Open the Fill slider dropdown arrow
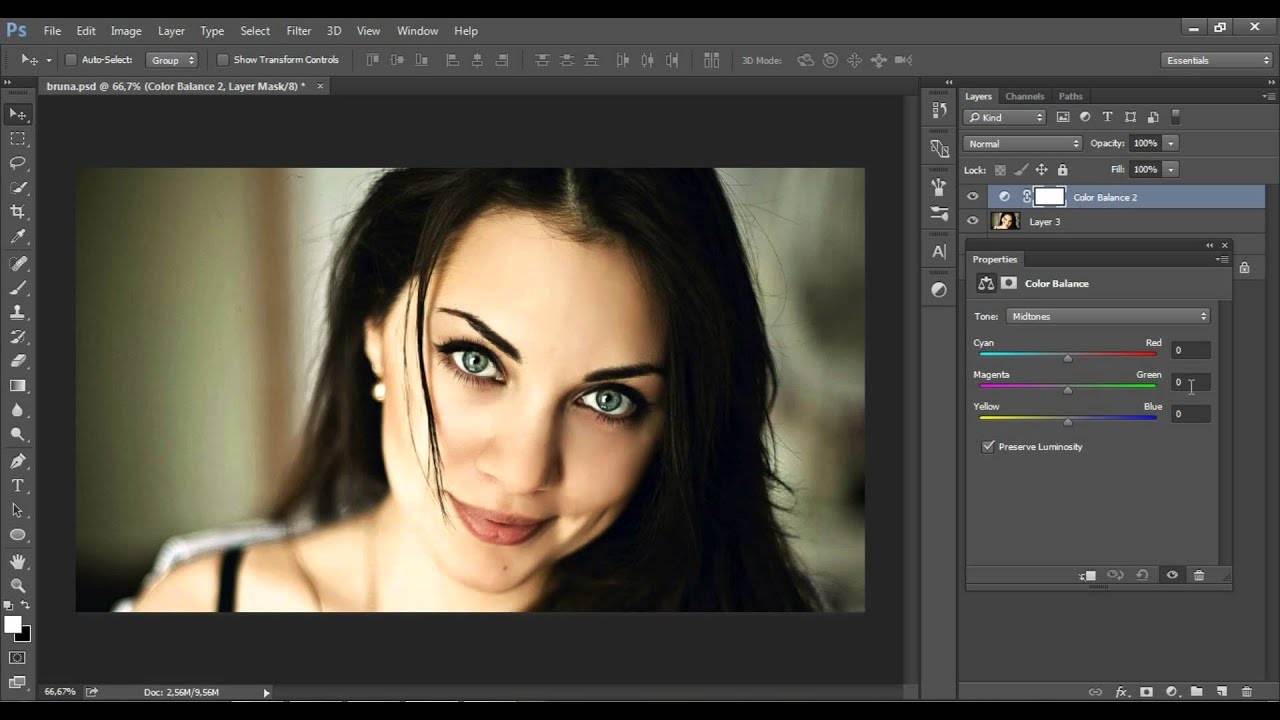 pos(1171,170)
